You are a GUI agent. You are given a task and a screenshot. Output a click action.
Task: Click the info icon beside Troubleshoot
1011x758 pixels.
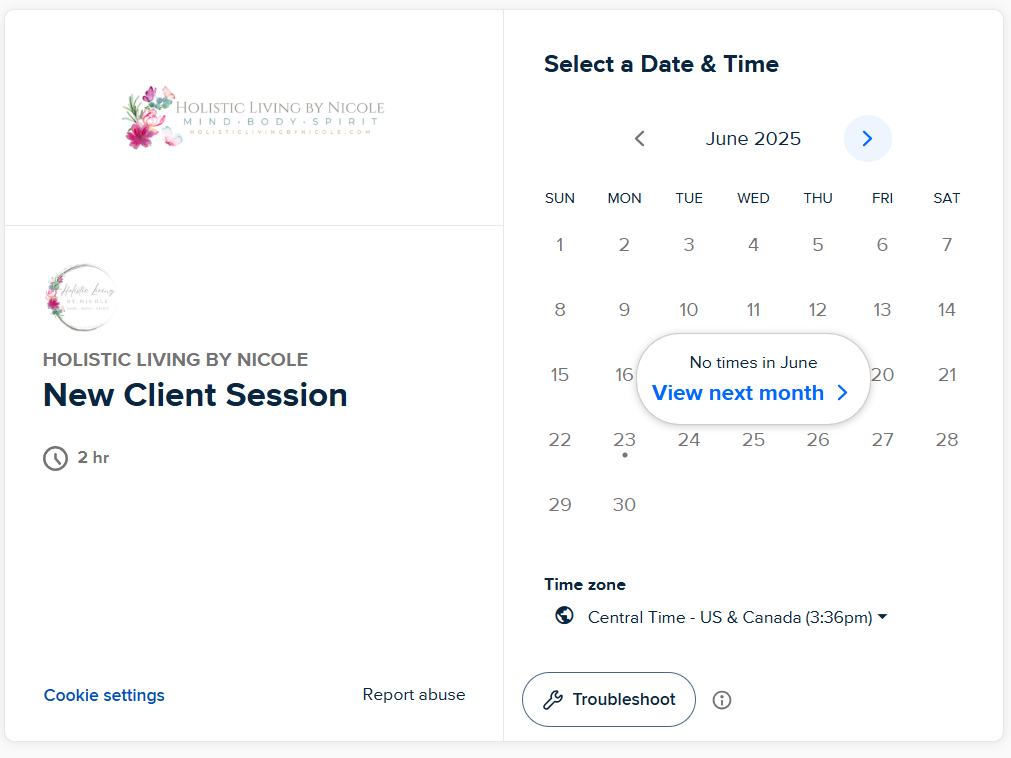coord(722,700)
